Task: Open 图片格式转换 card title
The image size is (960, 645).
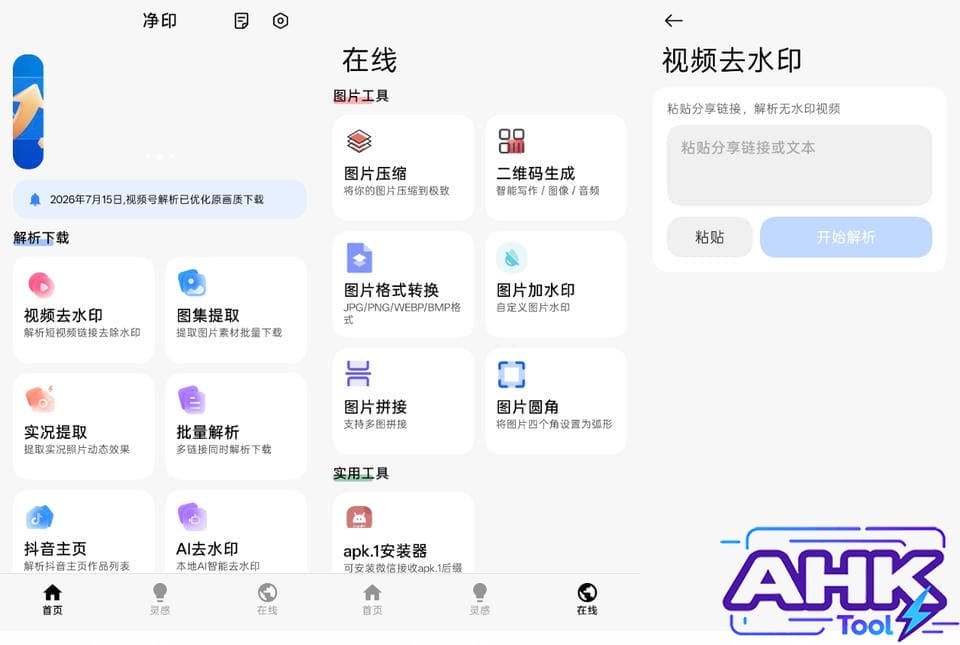Action: click(x=391, y=290)
